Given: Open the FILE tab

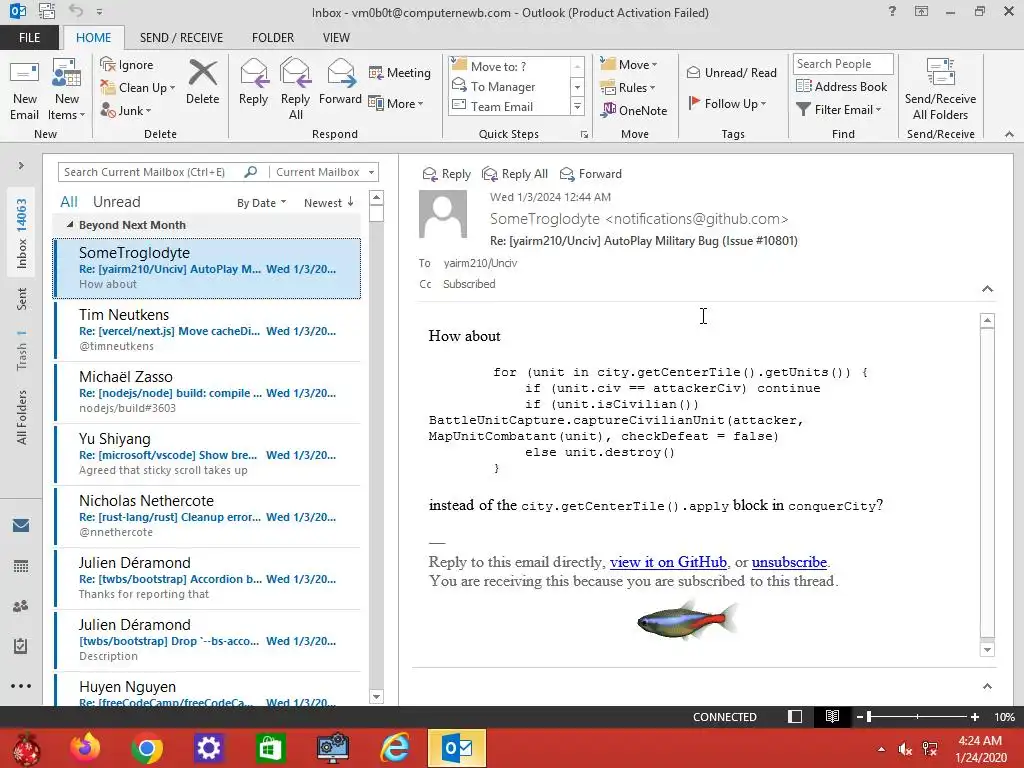Looking at the screenshot, I should pos(29,38).
